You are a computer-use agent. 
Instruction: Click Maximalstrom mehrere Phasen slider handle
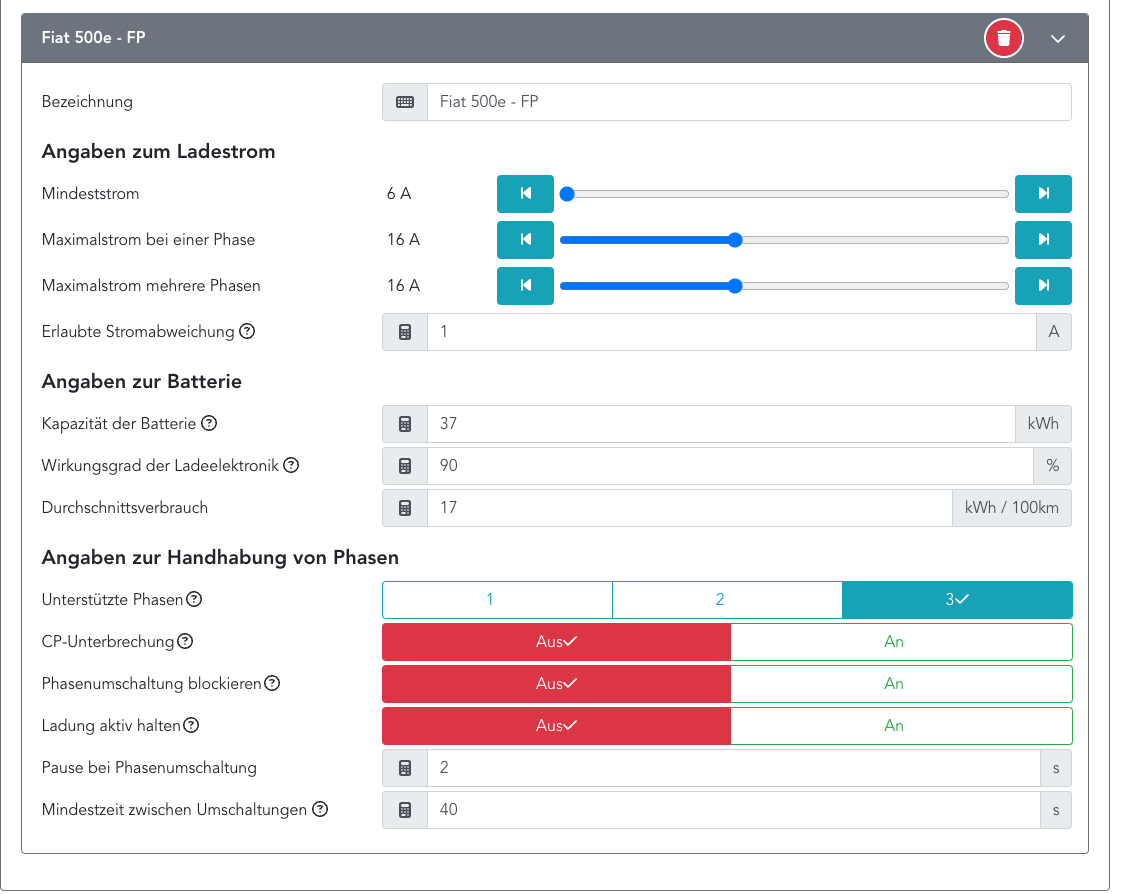(734, 286)
